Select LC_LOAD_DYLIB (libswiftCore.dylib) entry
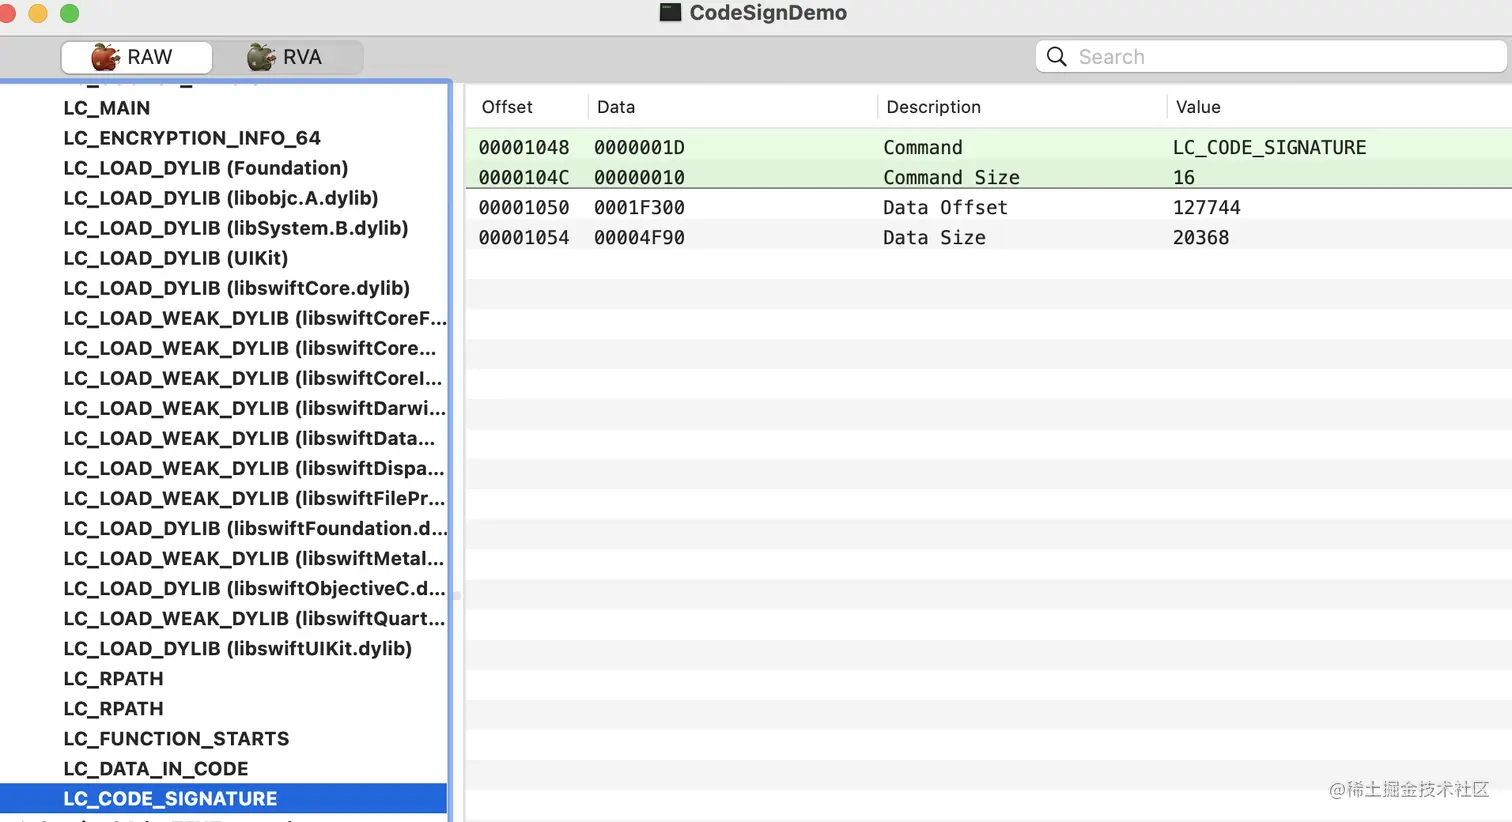 (237, 288)
